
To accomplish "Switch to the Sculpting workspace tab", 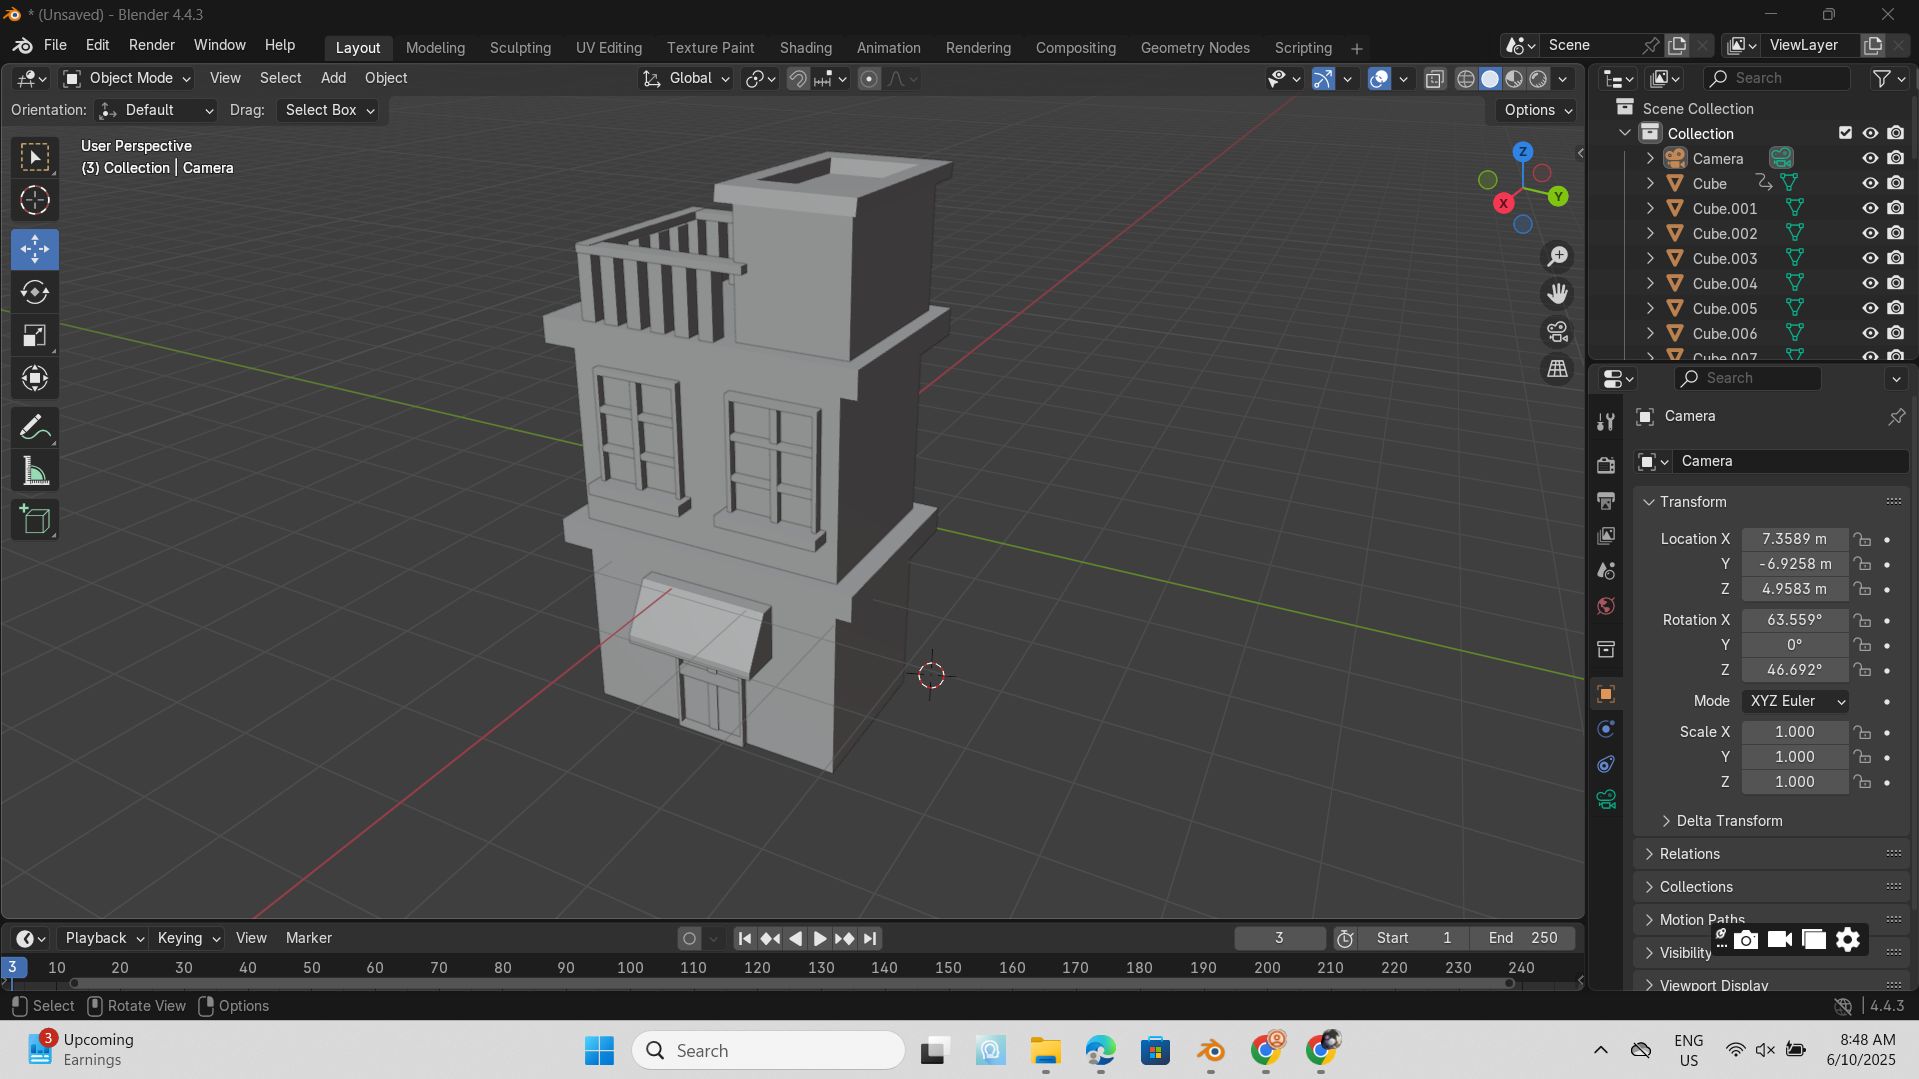I will 520,48.
